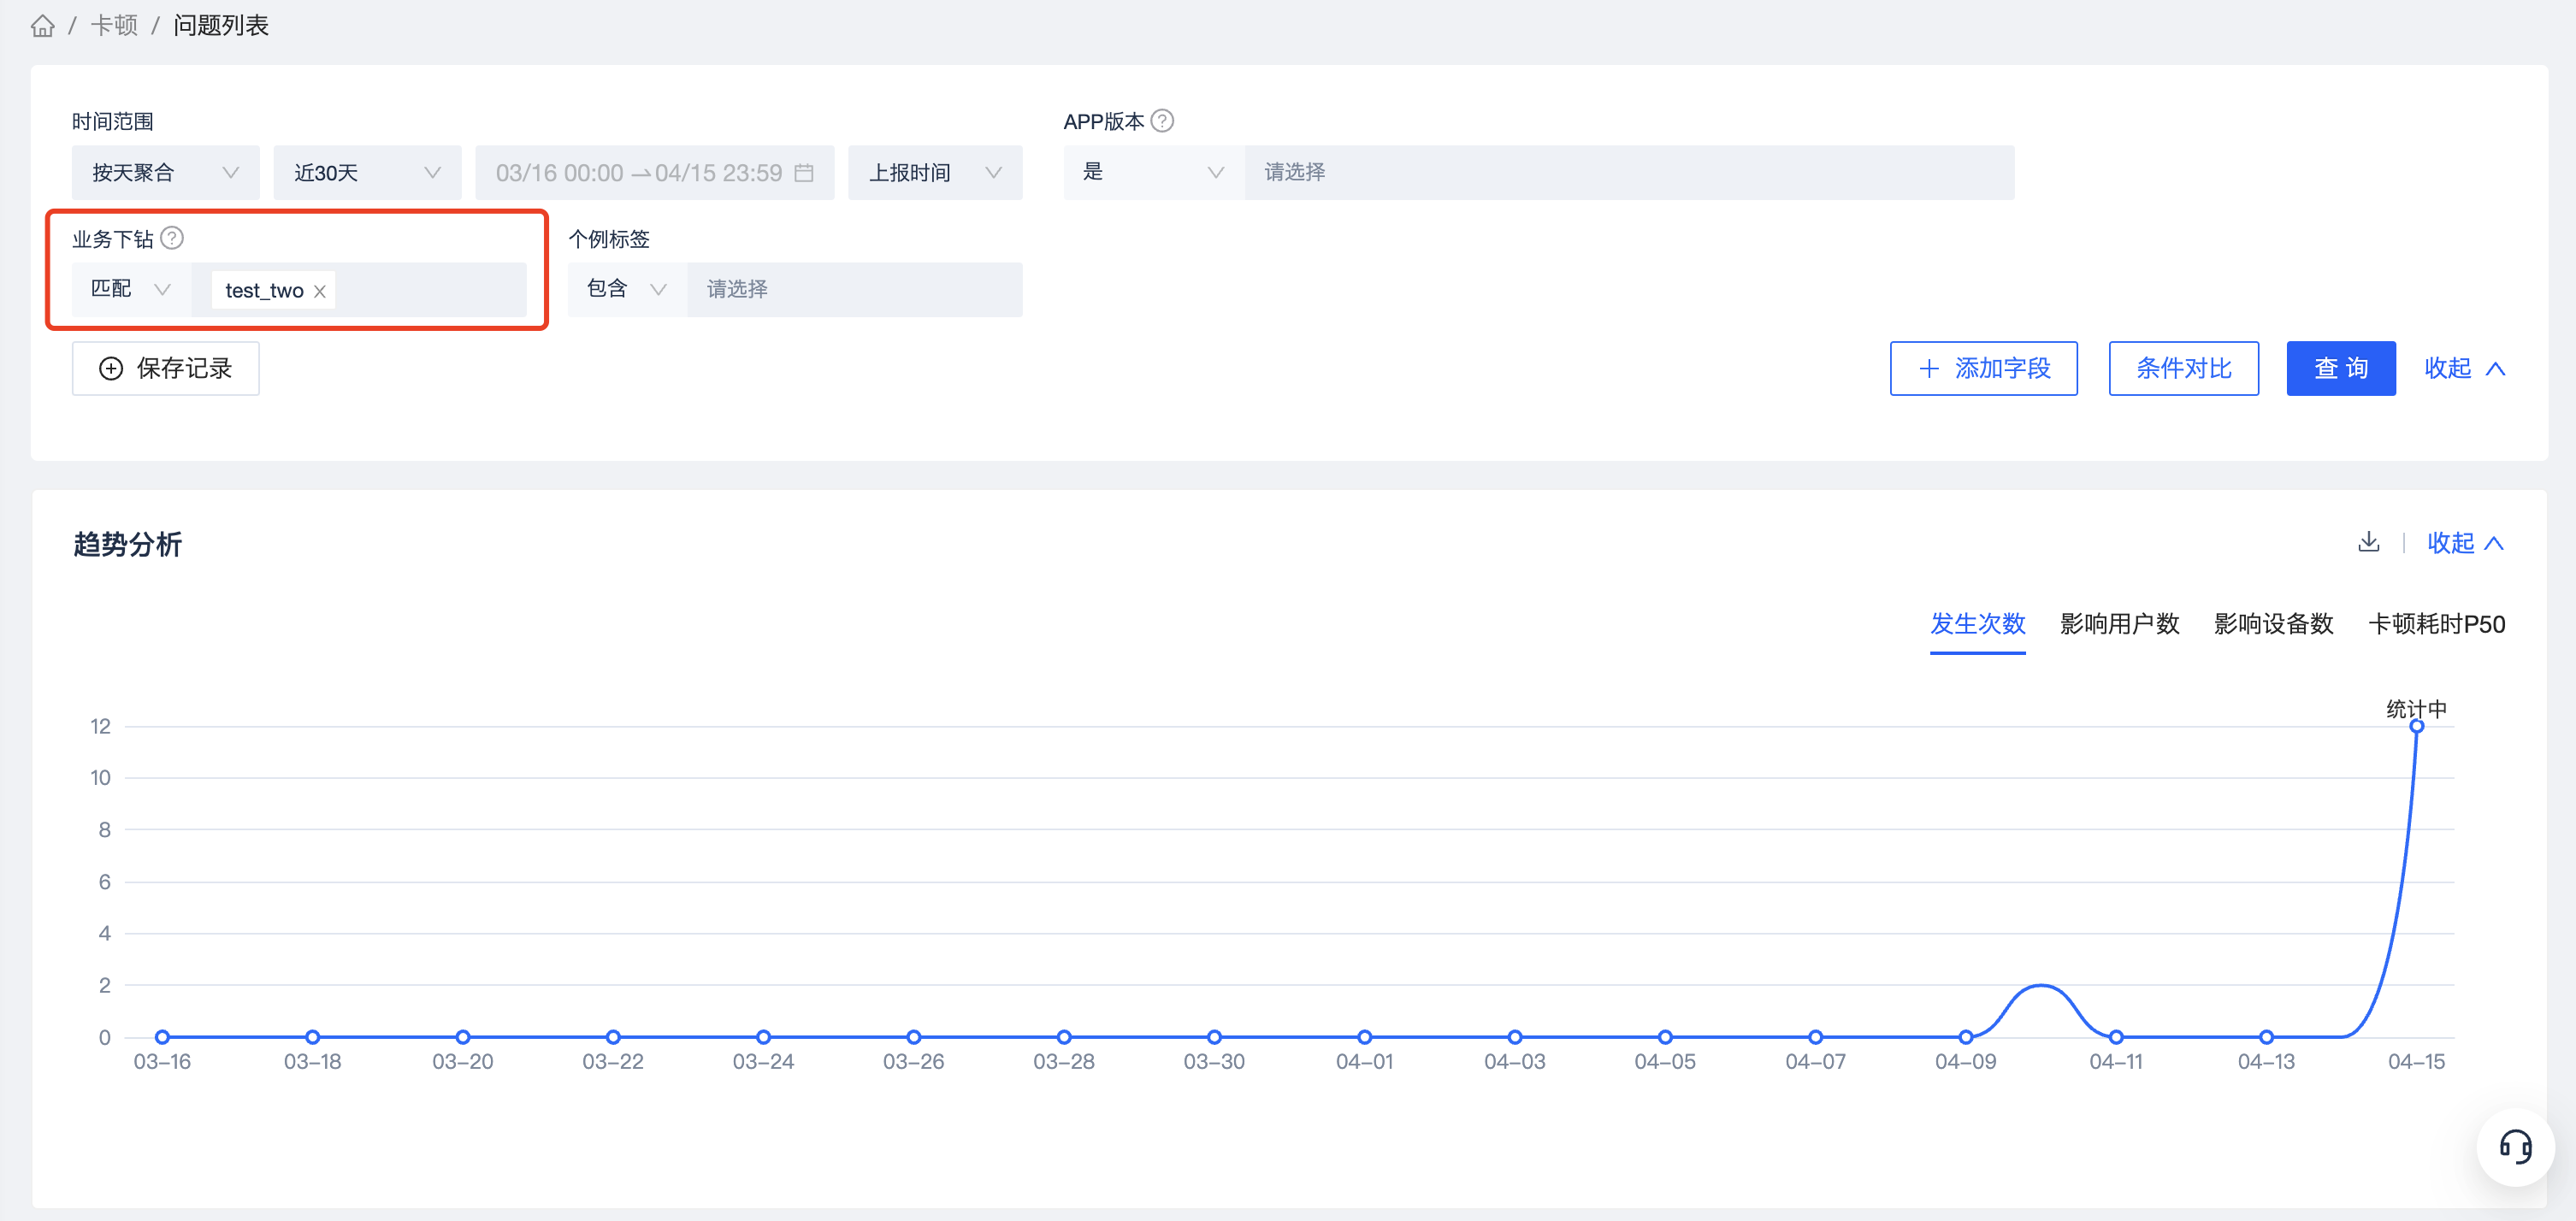
Task: Open customer support headset icon
Action: point(2515,1146)
